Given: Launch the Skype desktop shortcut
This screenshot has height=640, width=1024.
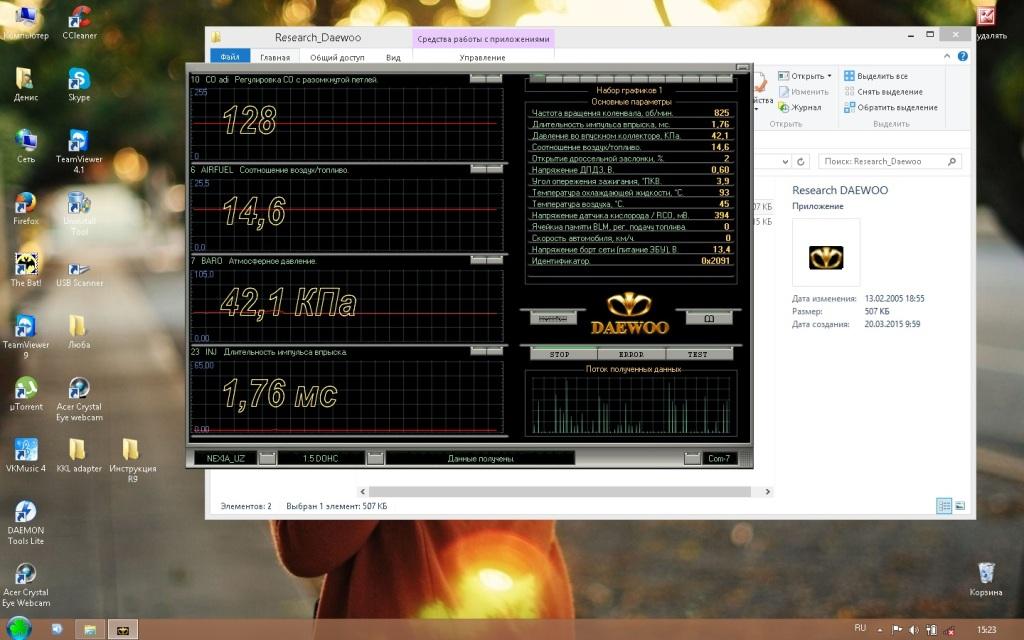Looking at the screenshot, I should pos(78,80).
